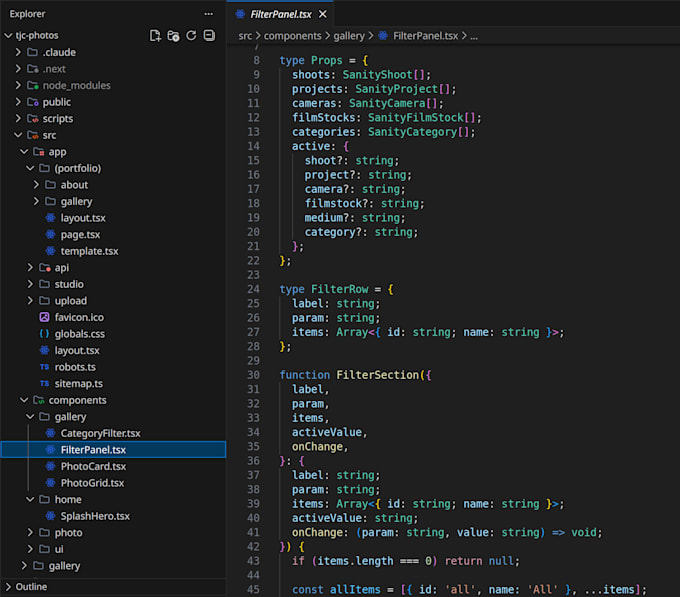This screenshot has height=597, width=680.
Task: Expand the studio folder
Action: [30, 284]
